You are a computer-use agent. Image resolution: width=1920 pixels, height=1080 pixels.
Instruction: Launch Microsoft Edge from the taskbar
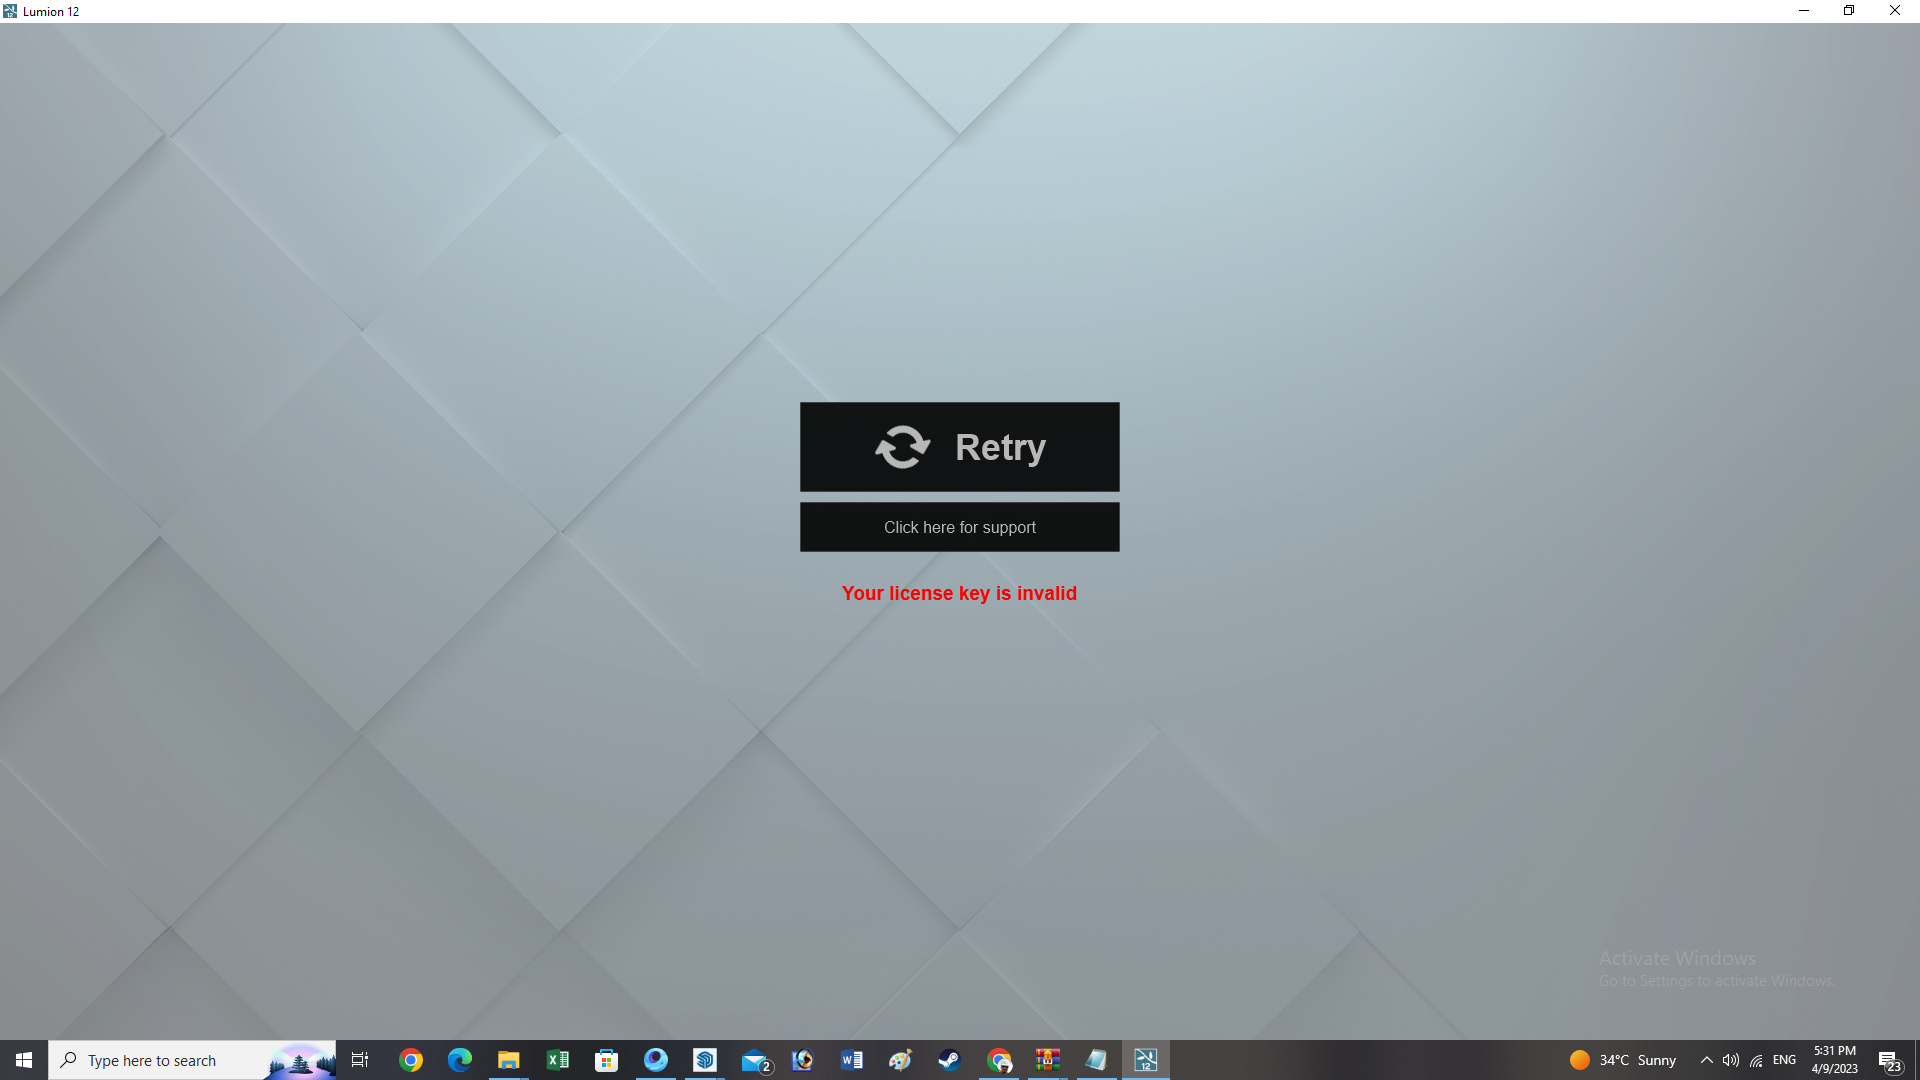click(x=460, y=1060)
